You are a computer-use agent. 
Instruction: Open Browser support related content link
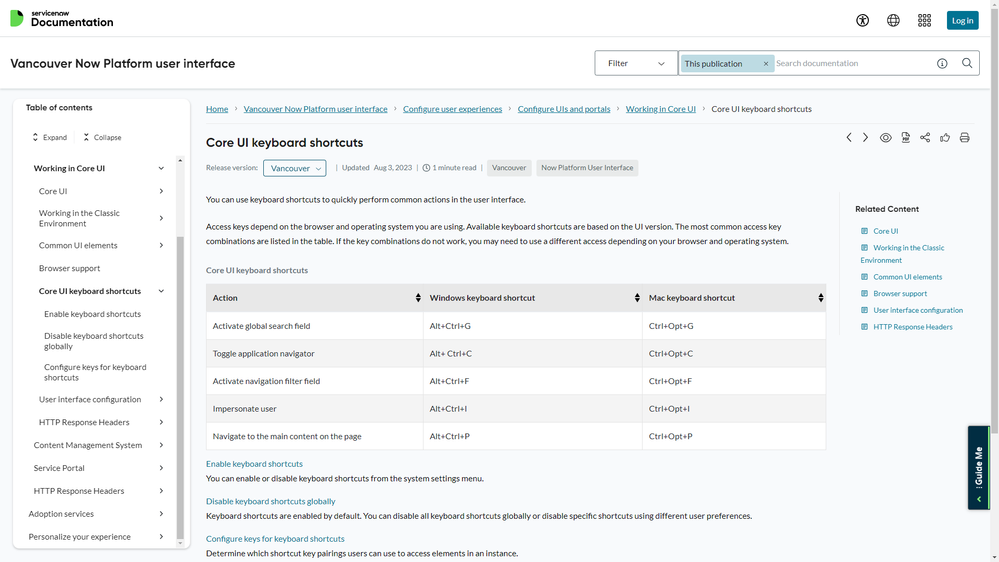pos(900,294)
